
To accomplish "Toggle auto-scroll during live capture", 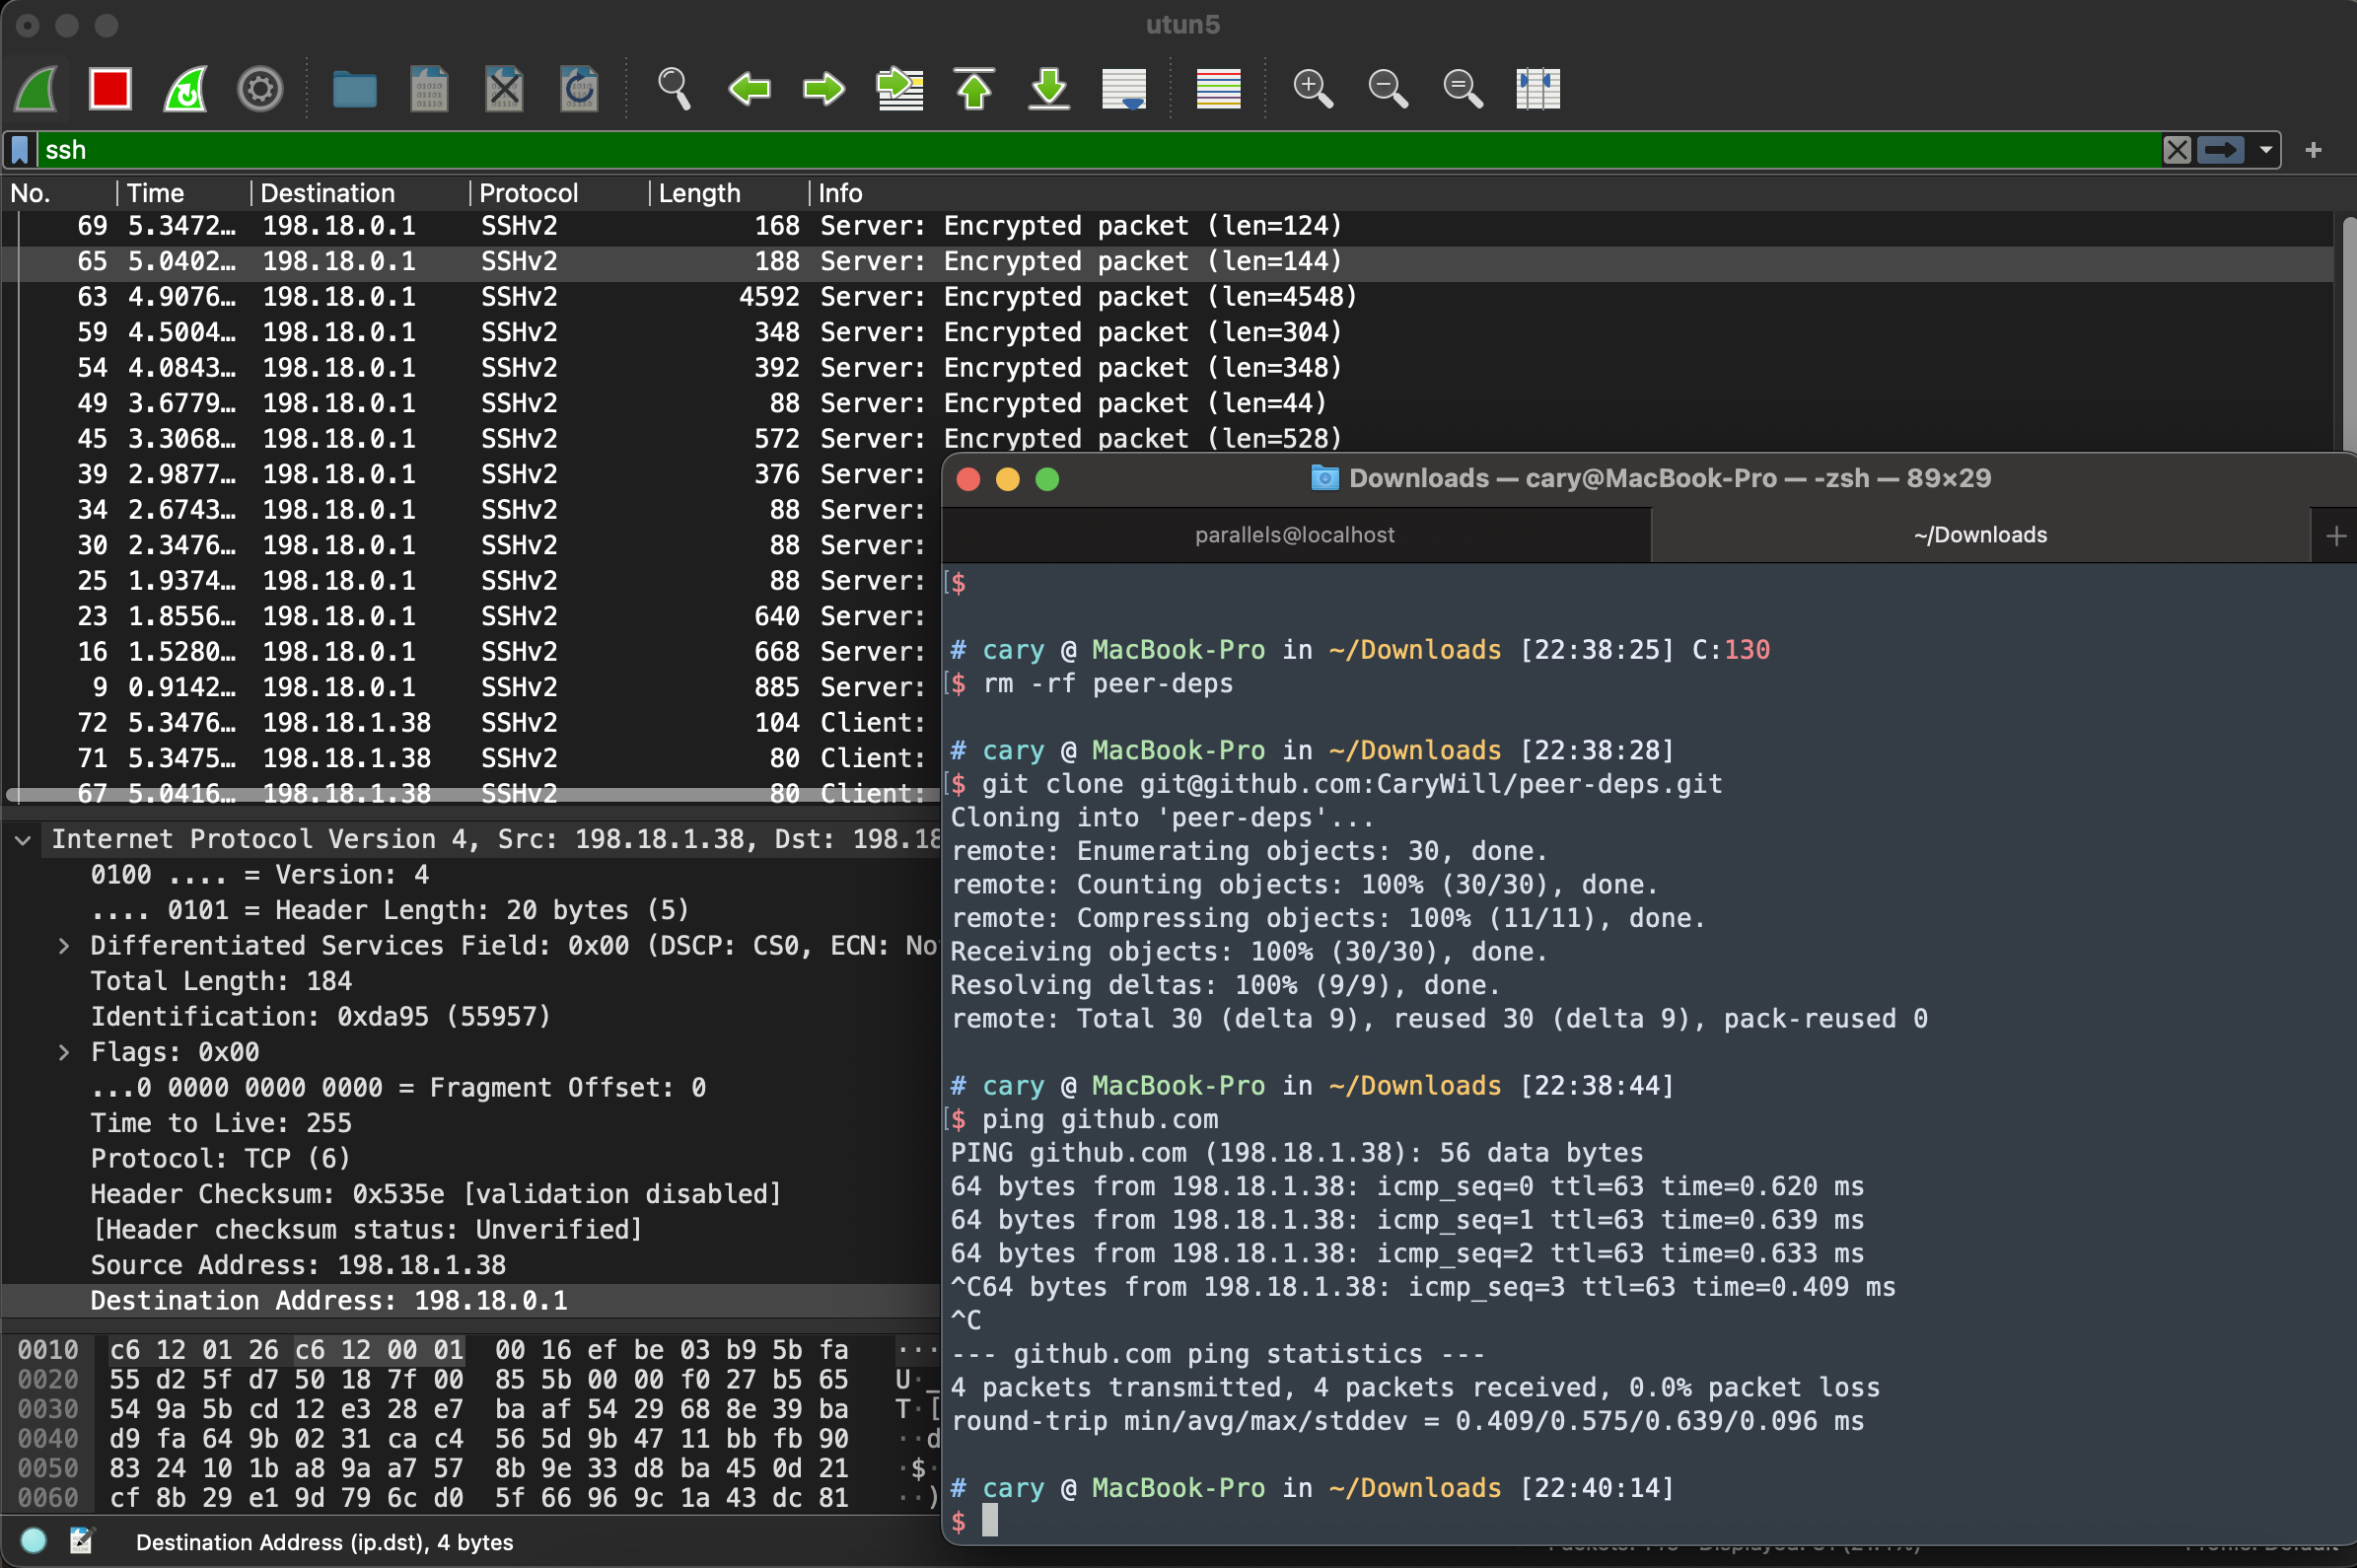I will point(1124,89).
